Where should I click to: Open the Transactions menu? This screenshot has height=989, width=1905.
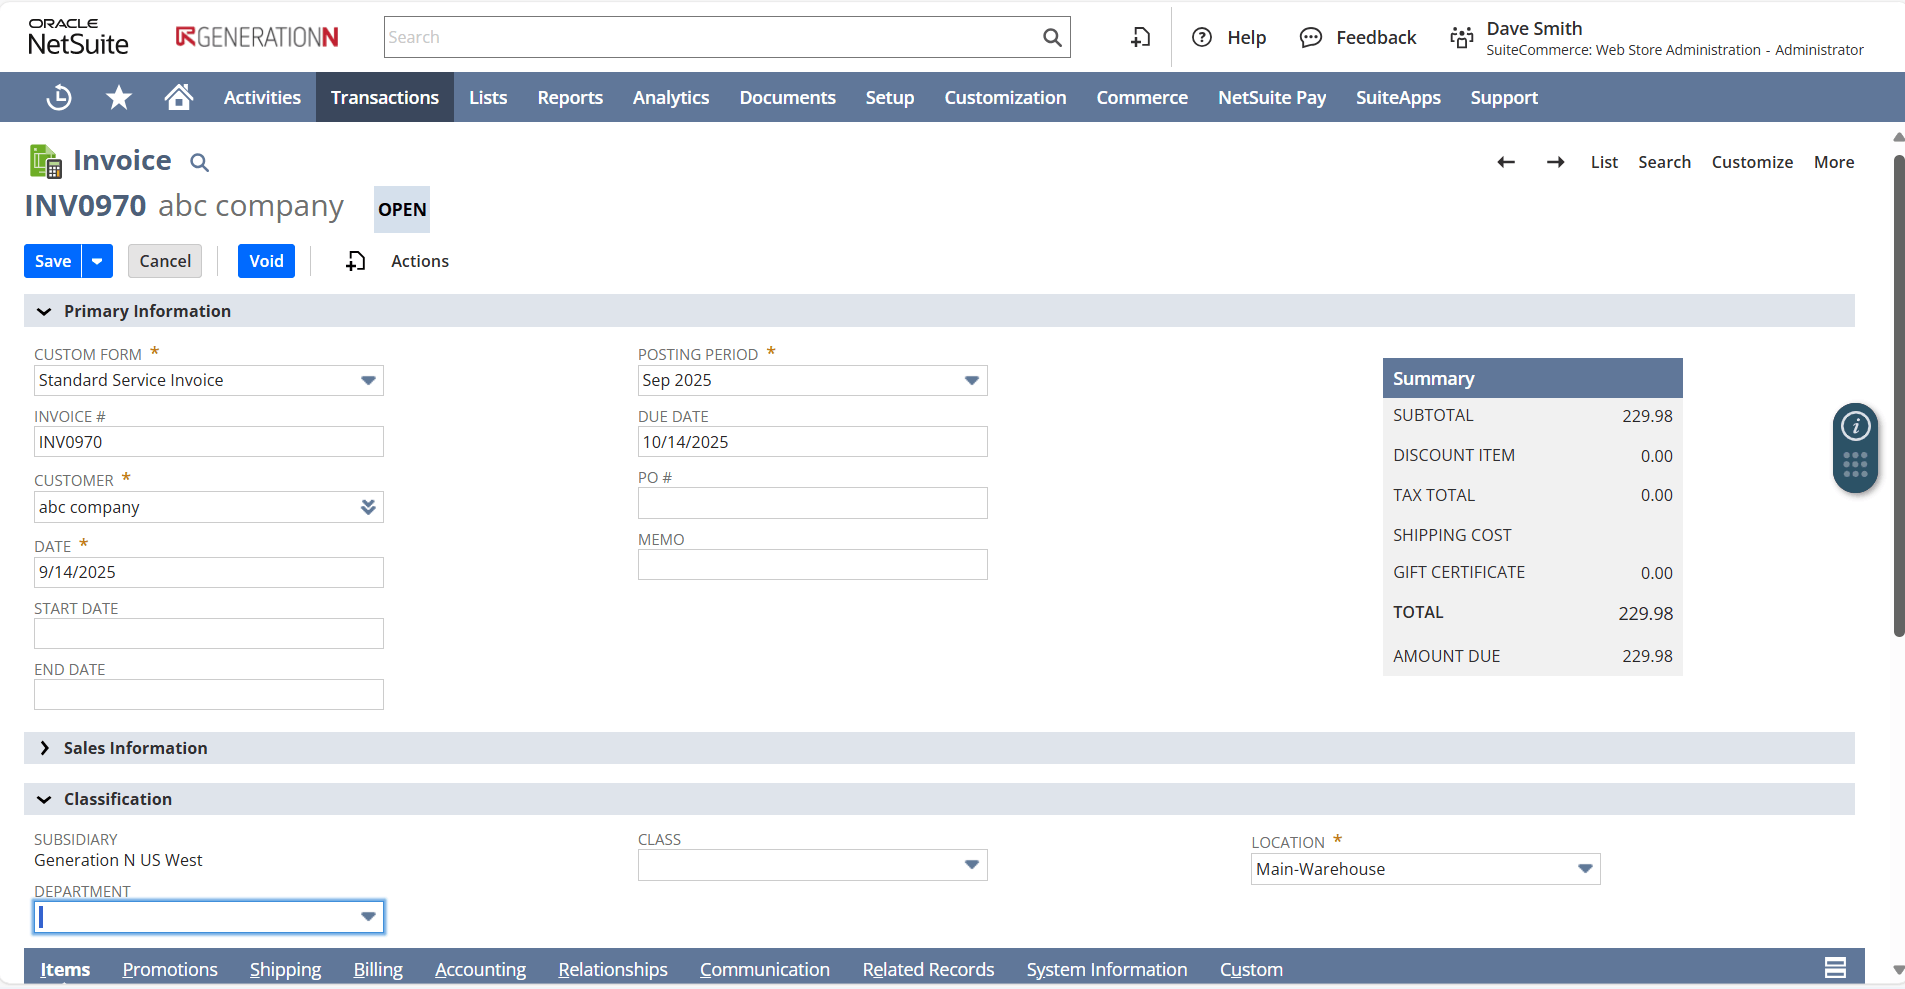[x=384, y=97]
